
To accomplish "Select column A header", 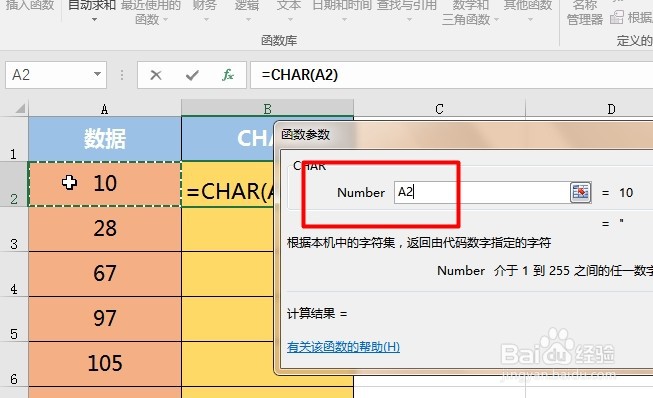I will click(105, 109).
